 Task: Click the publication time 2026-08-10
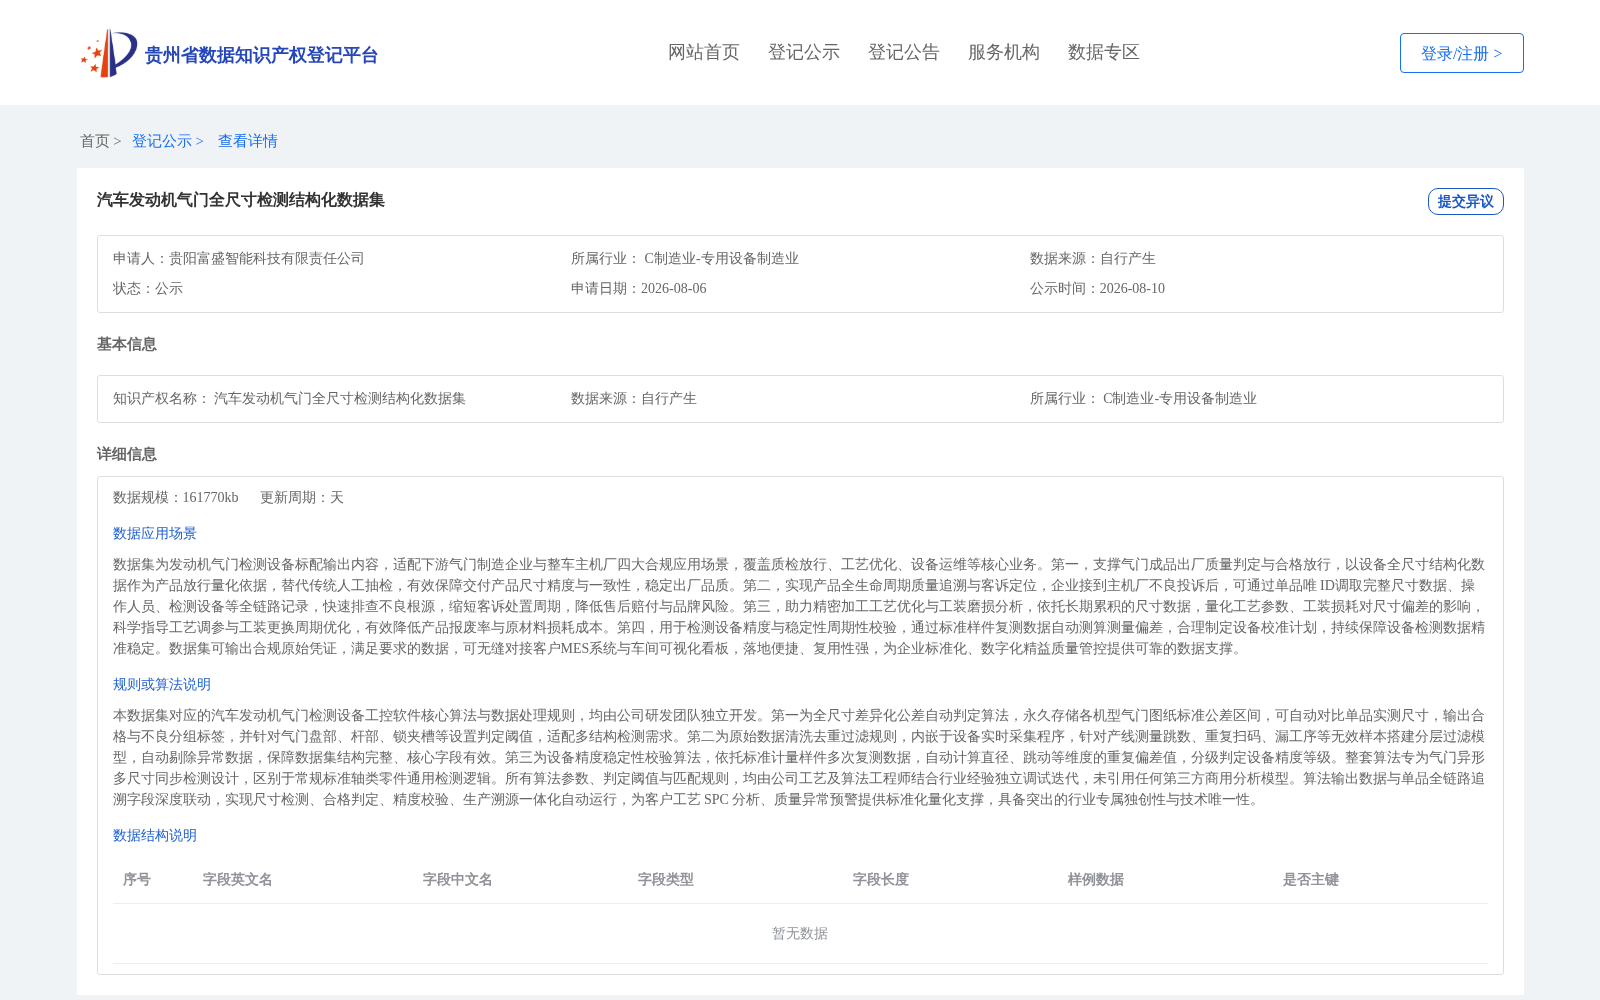[x=1132, y=288]
